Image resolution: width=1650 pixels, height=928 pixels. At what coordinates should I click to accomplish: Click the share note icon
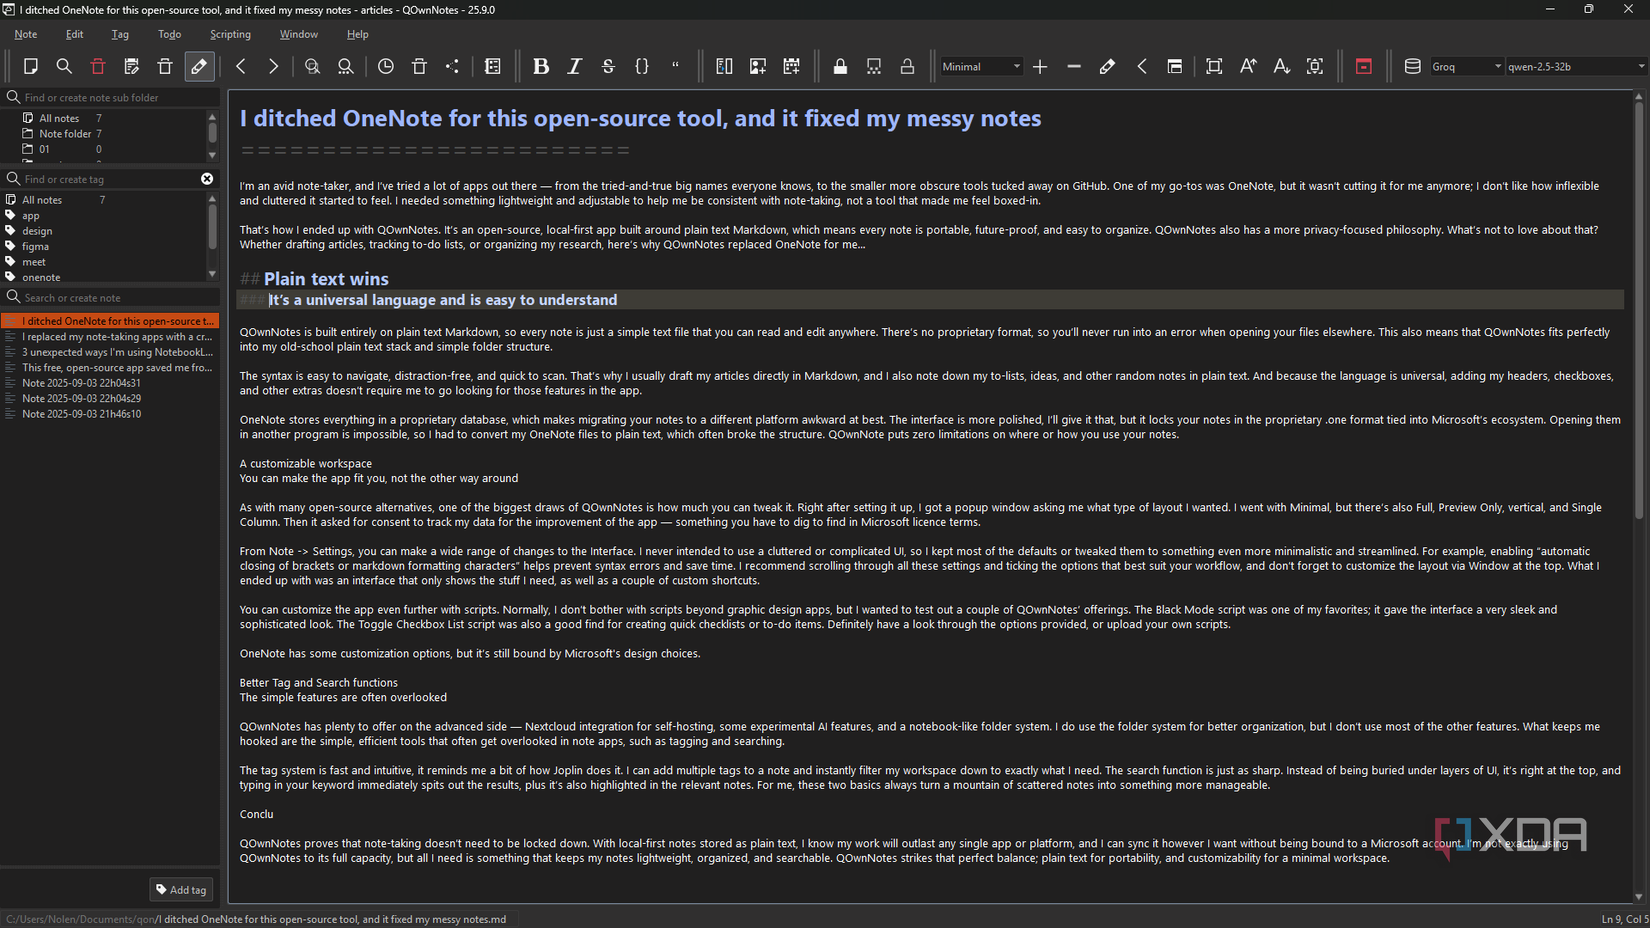(453, 66)
